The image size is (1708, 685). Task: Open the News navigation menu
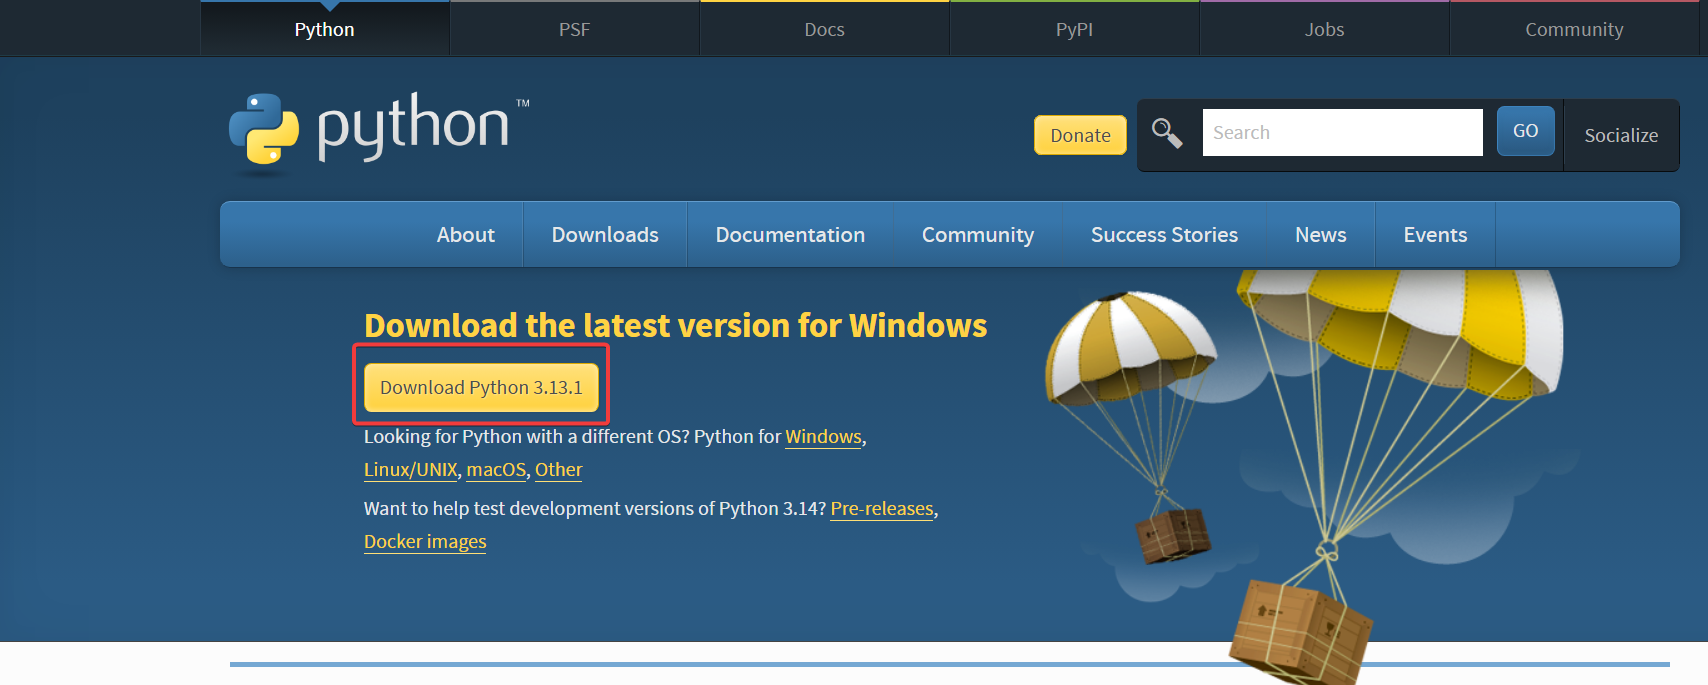pyautogui.click(x=1321, y=234)
